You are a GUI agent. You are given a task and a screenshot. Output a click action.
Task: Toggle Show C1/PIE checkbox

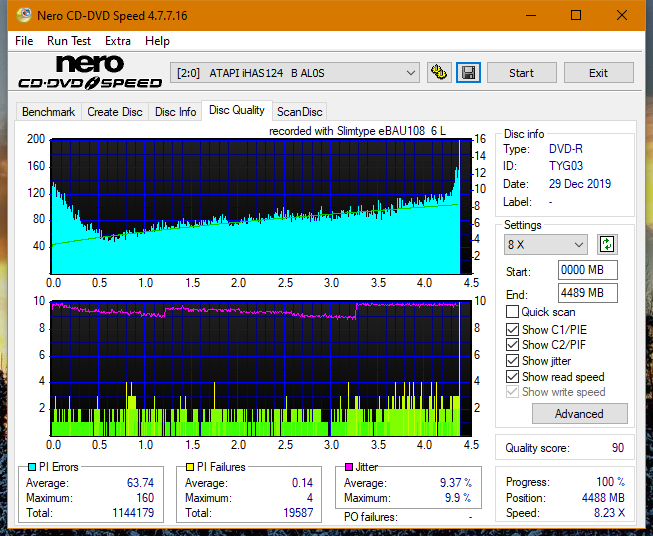(x=512, y=329)
